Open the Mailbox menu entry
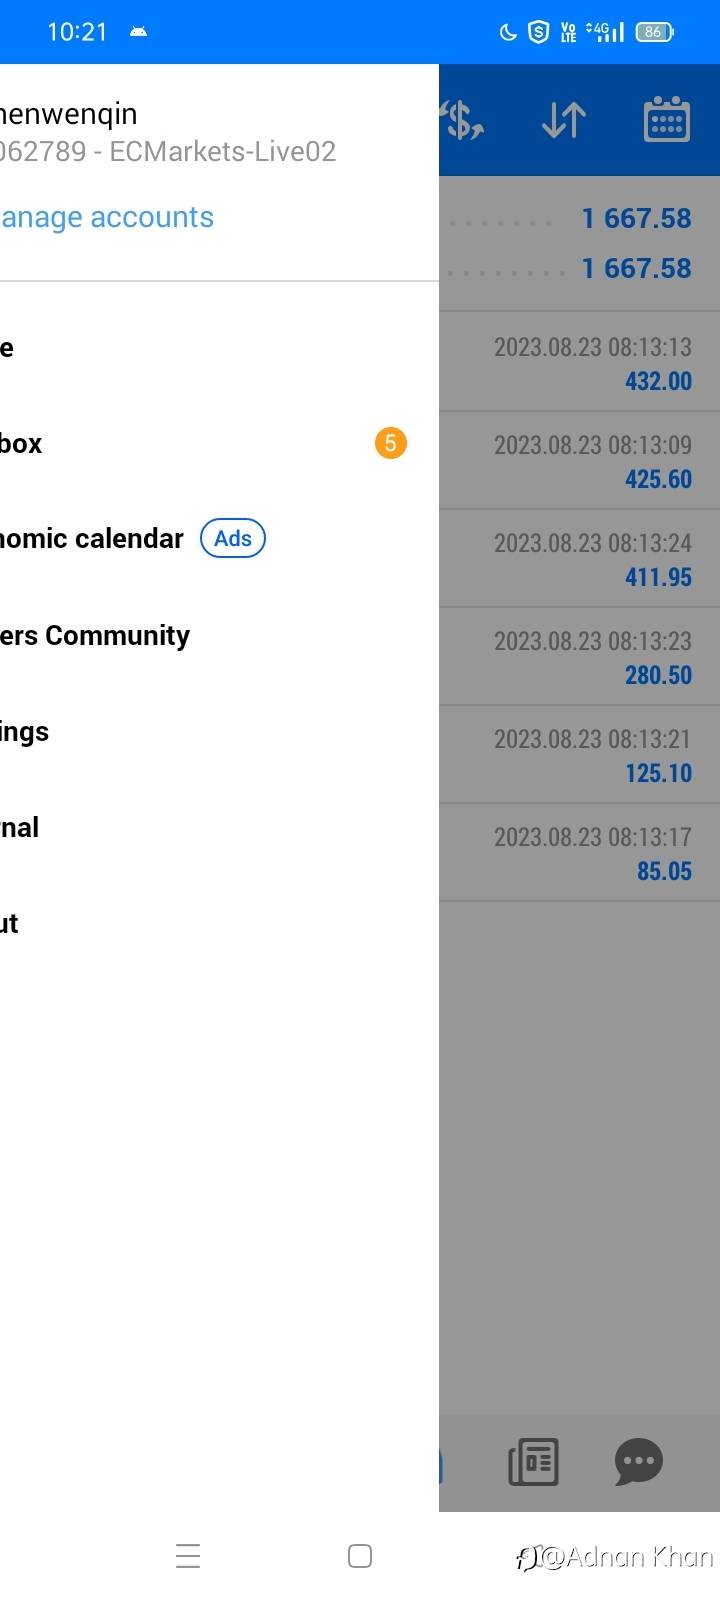Viewport: 720px width, 1600px height. pyautogui.click(x=21, y=444)
